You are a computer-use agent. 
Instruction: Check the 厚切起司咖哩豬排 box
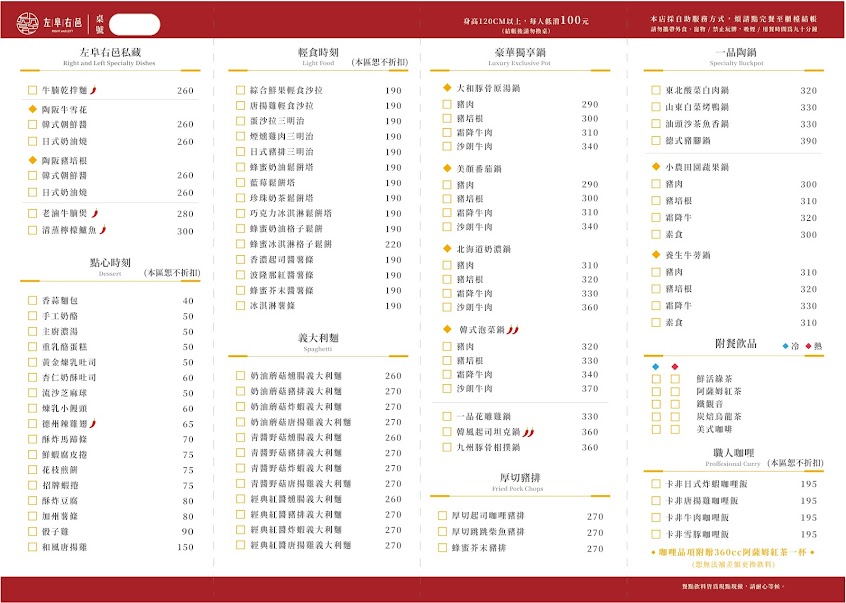click(442, 516)
